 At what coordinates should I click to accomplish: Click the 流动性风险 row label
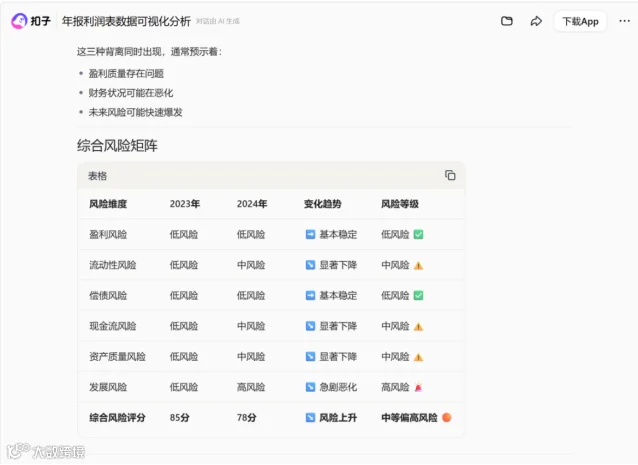pyautogui.click(x=113, y=265)
